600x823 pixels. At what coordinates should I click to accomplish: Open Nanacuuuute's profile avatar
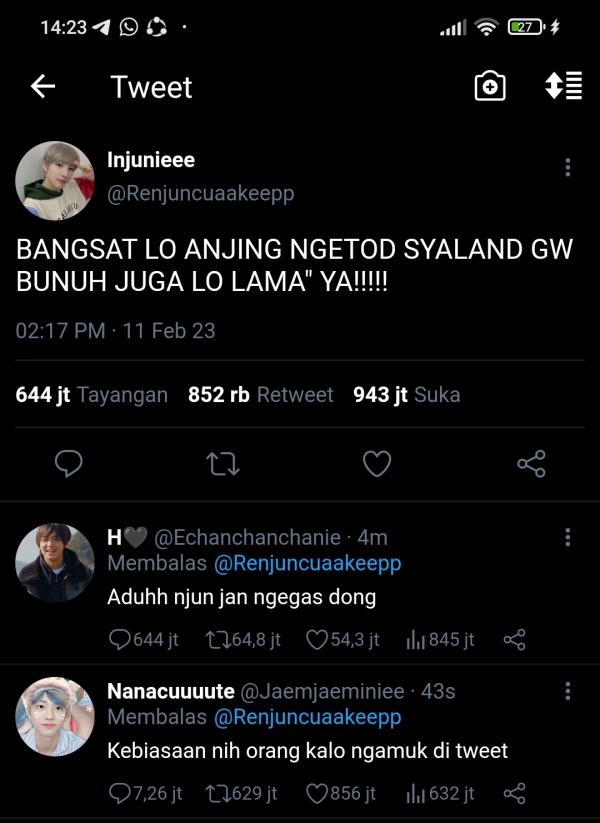click(x=55, y=716)
